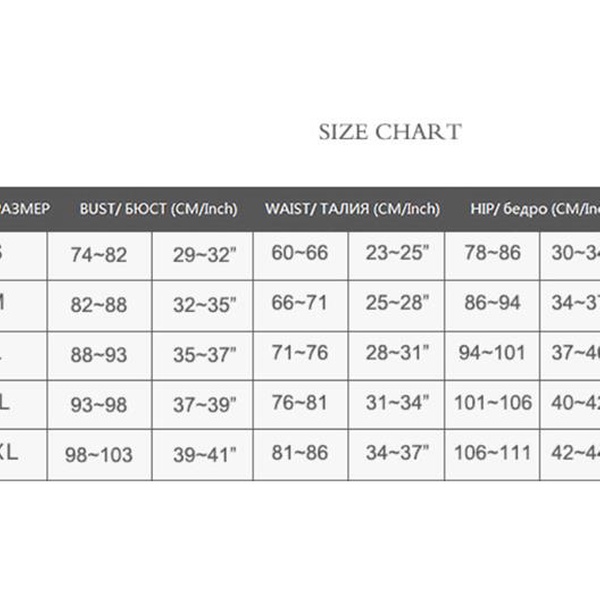Select the hip cell 86~94
This screenshot has height=600, width=600.
(493, 302)
